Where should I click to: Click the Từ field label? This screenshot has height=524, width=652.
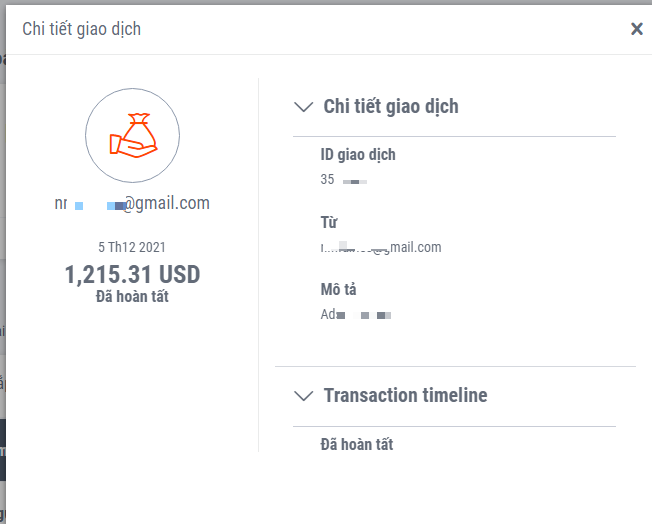point(329,222)
